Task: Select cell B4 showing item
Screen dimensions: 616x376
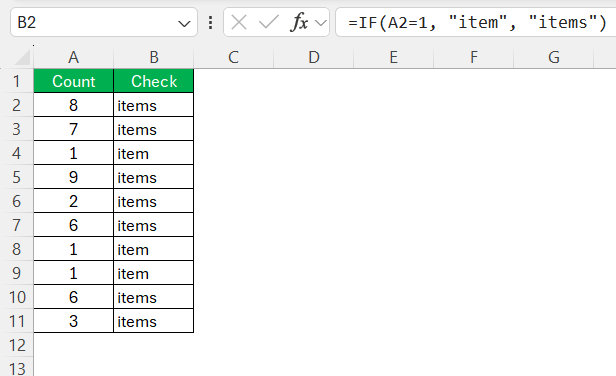Action: pos(154,153)
